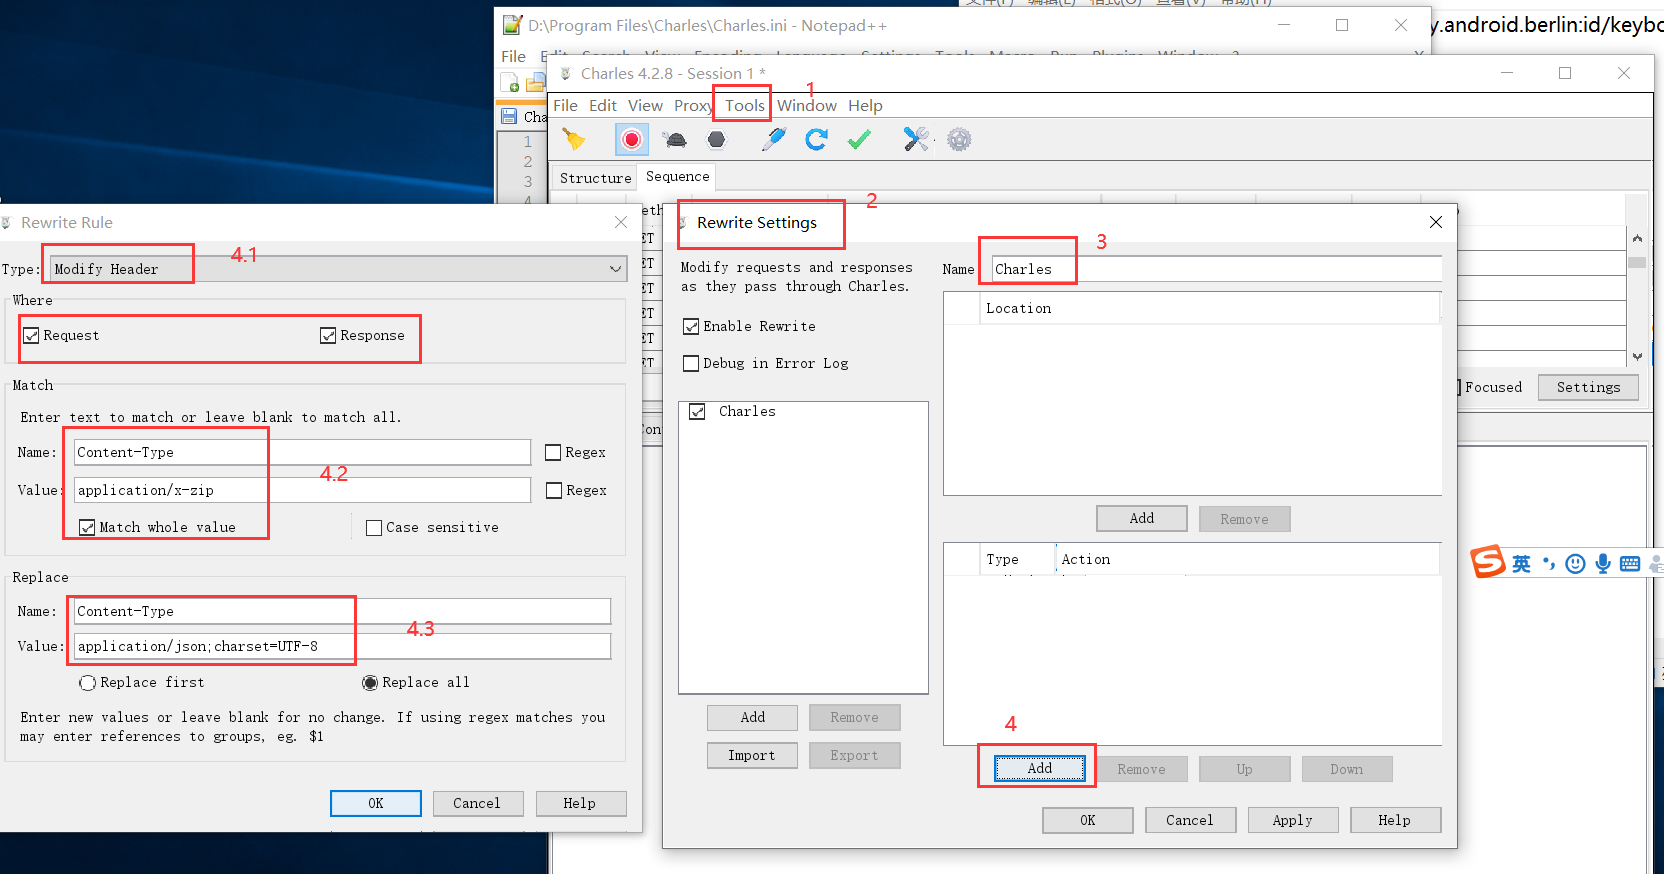Close the Rewrite Settings dialog

pyautogui.click(x=1436, y=222)
